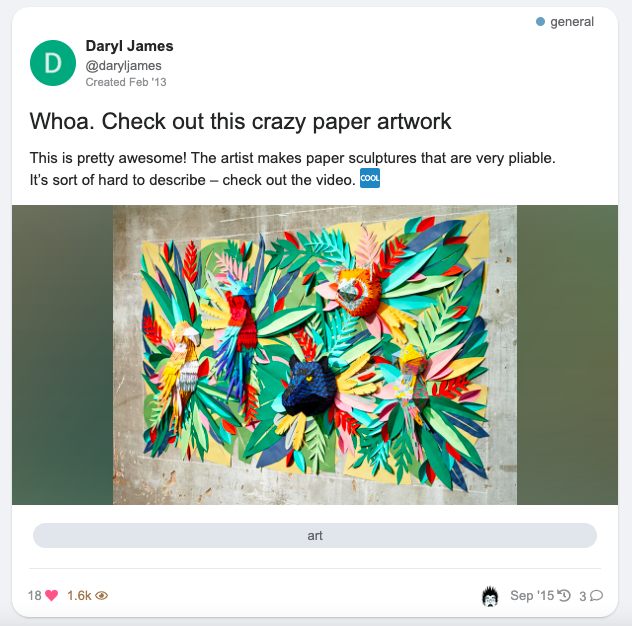Open the general category label
The width and height of the screenshot is (632, 626).
coord(572,21)
